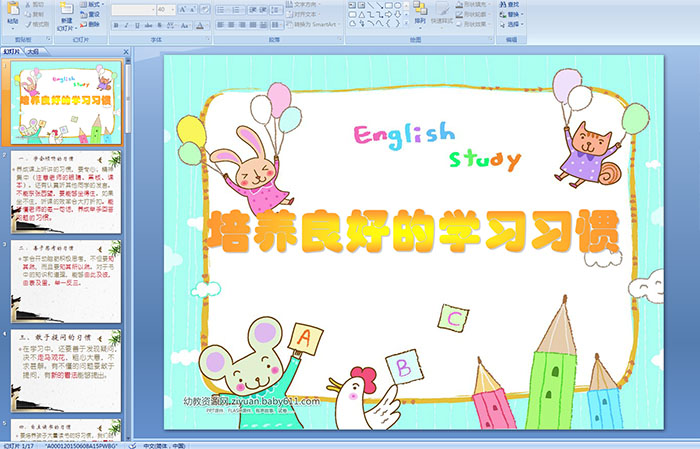The height and width of the screenshot is (449, 700).
Task: Switch to Slides (幻灯片) pane tab
Action: (x=11, y=52)
